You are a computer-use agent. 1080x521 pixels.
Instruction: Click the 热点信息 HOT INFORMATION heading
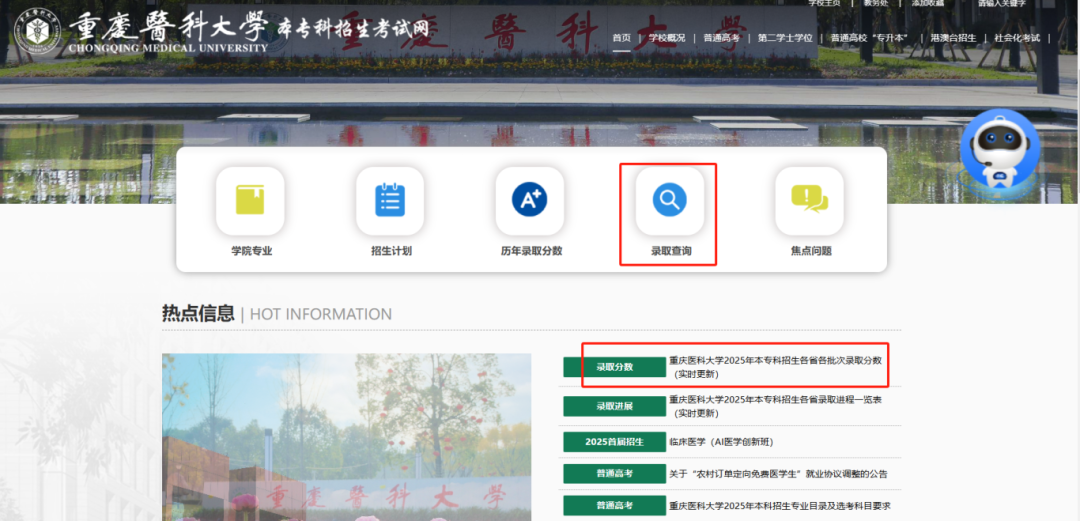point(277,314)
